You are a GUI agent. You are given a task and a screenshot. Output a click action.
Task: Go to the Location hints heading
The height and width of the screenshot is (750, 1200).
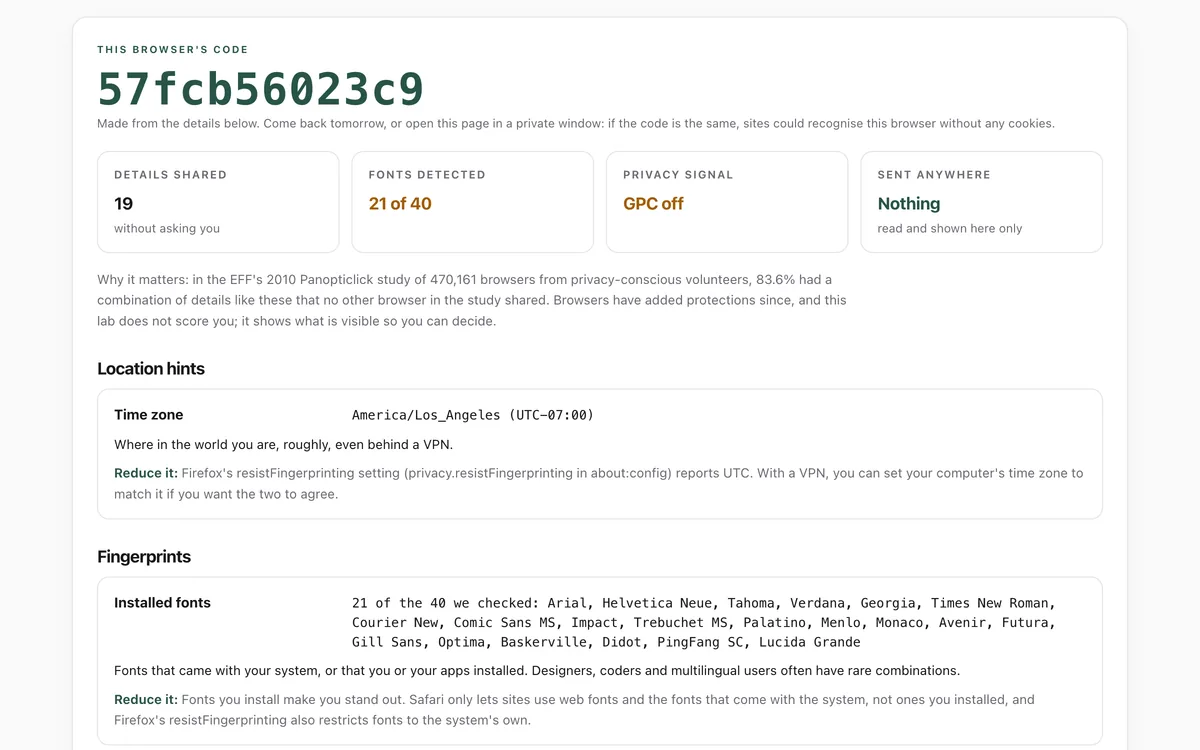[x=151, y=368]
